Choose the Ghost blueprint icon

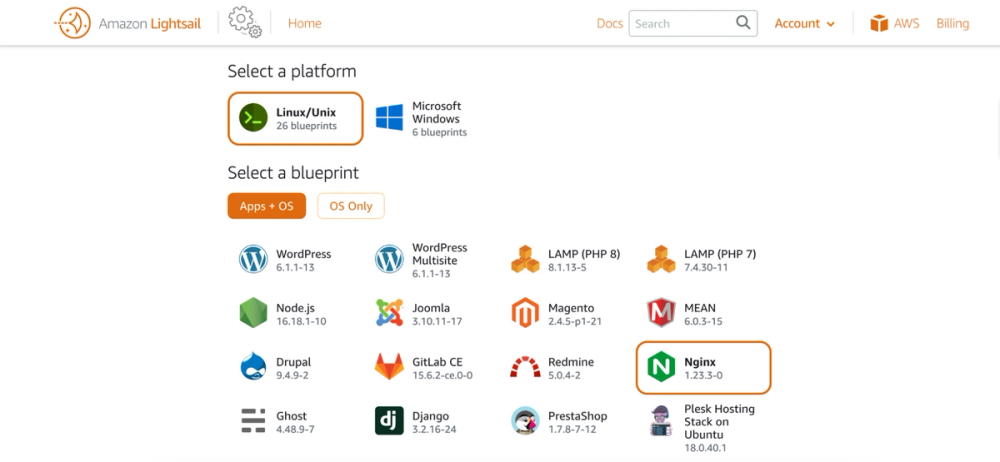[253, 421]
